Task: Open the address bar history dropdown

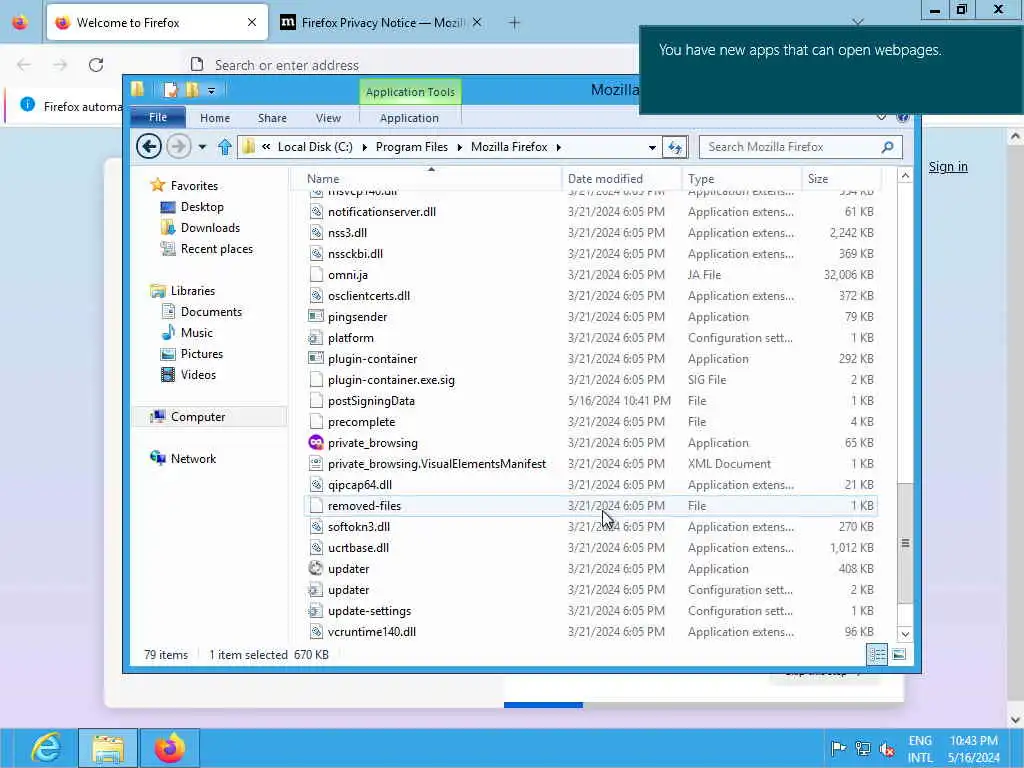Action: (652, 148)
